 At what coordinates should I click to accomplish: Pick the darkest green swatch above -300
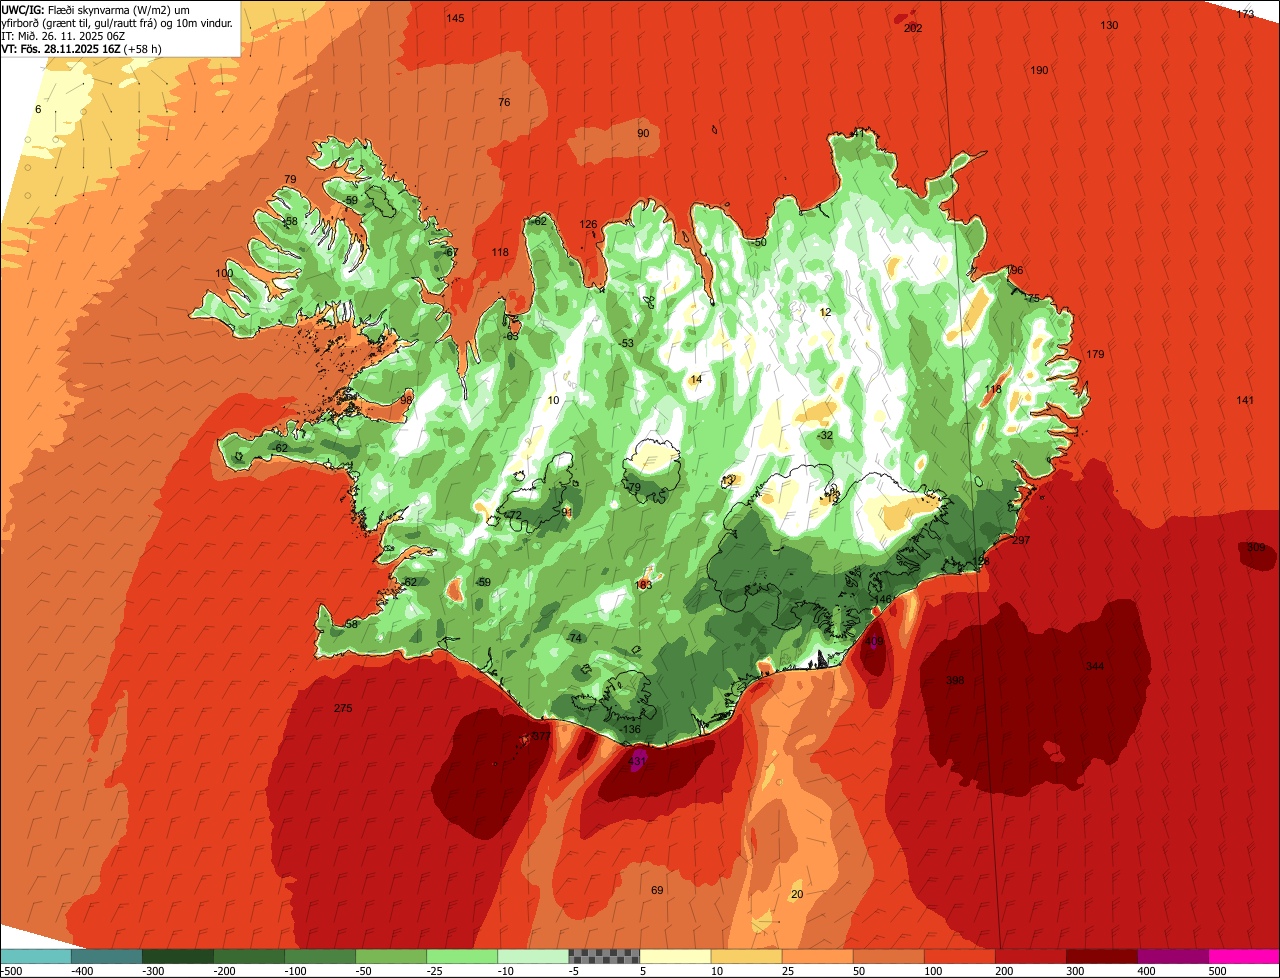(x=178, y=956)
